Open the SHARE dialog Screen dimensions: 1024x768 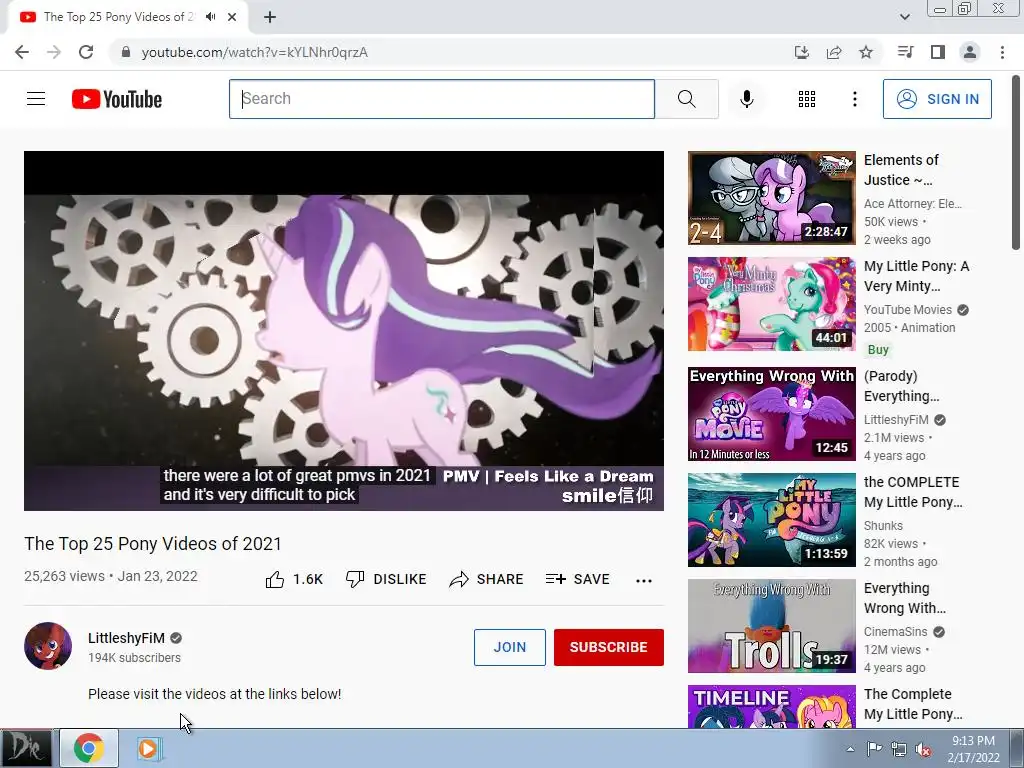click(487, 579)
